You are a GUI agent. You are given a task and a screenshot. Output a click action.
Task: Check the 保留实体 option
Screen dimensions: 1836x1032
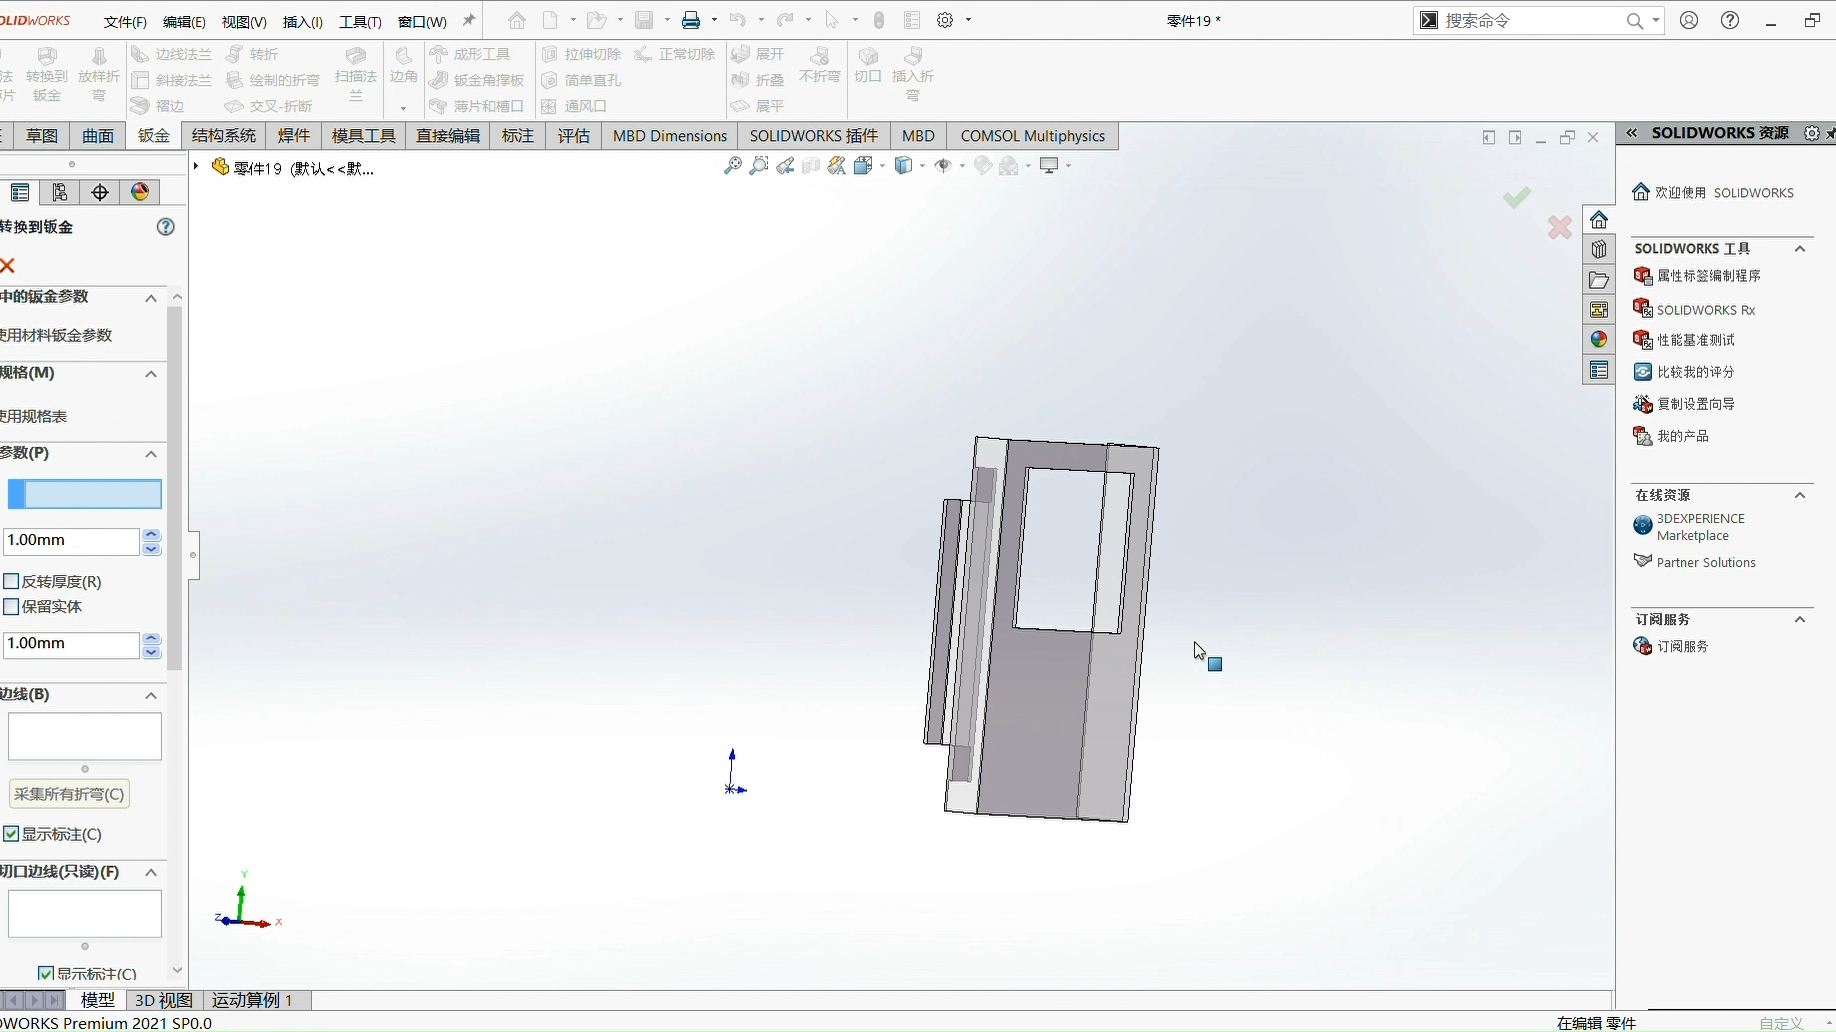point(12,606)
